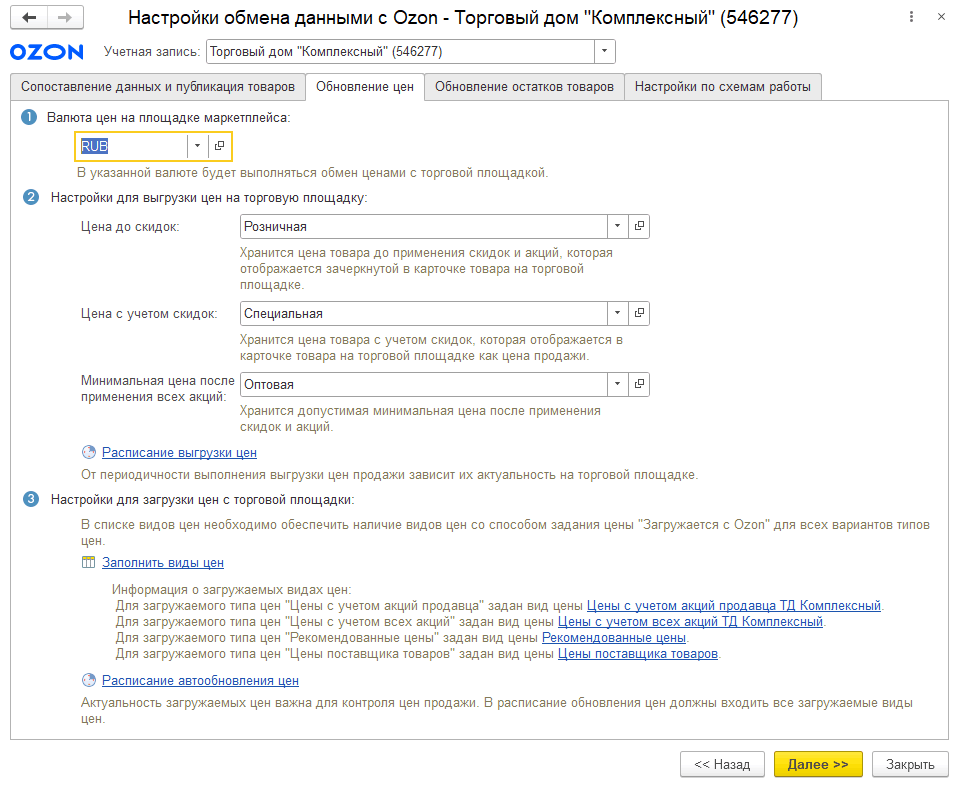
Task: Select the Обновление цен tab
Action: (x=365, y=87)
